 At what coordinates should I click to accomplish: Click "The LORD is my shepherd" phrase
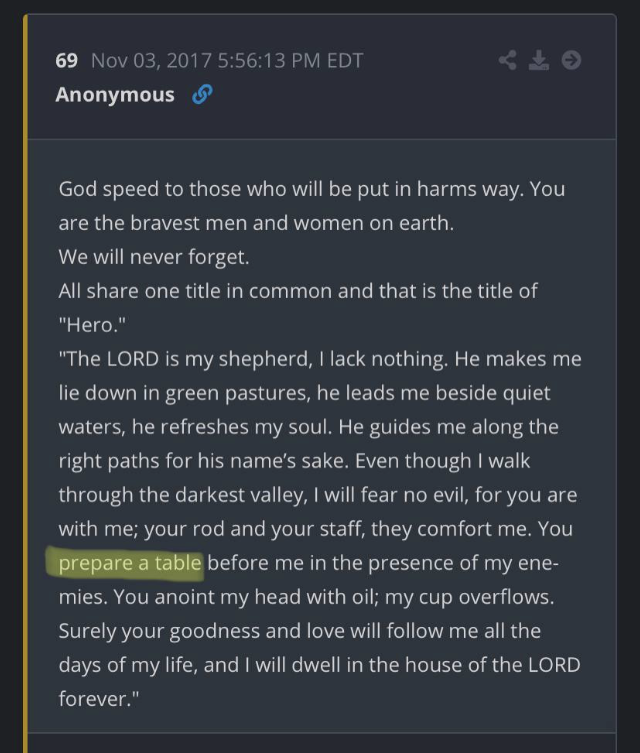(x=185, y=359)
